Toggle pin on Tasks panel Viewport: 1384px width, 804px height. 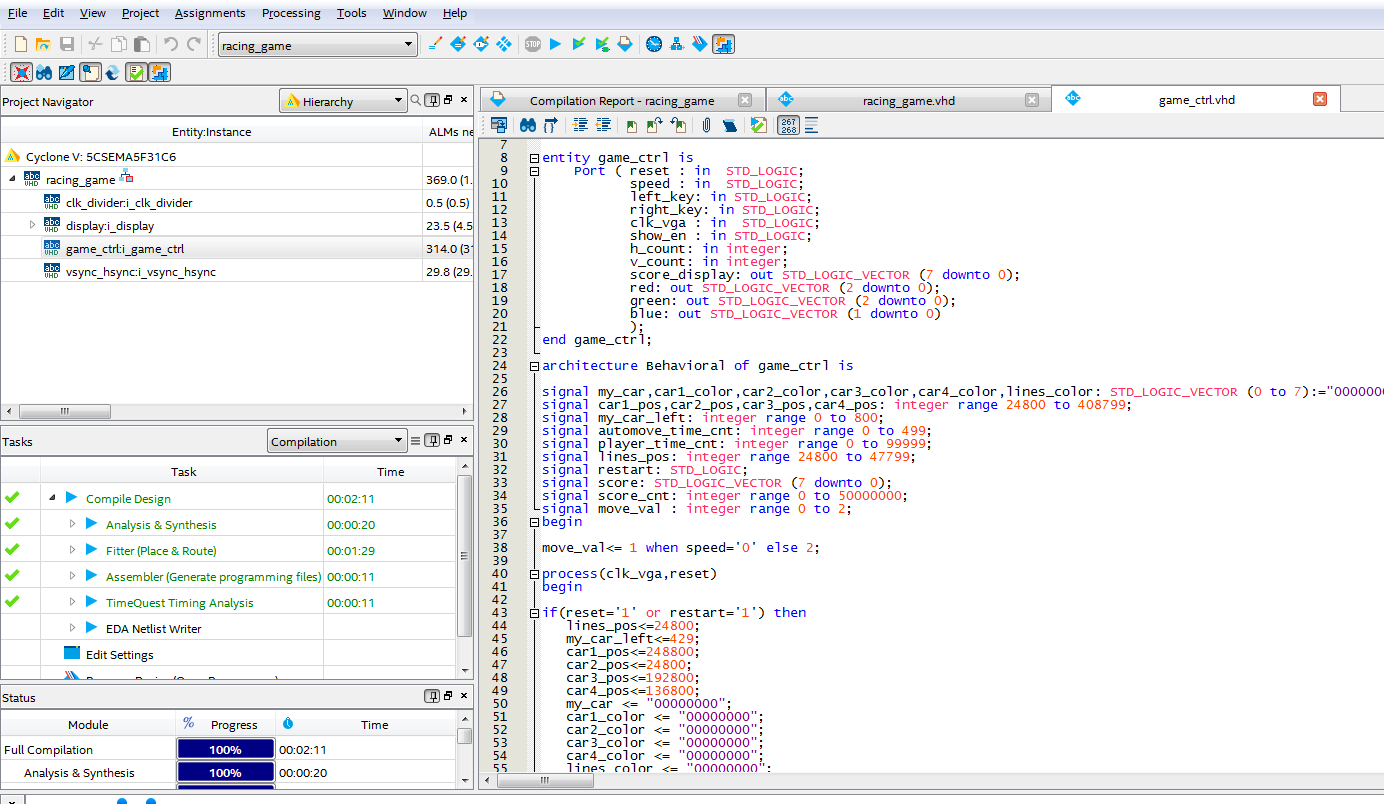432,440
